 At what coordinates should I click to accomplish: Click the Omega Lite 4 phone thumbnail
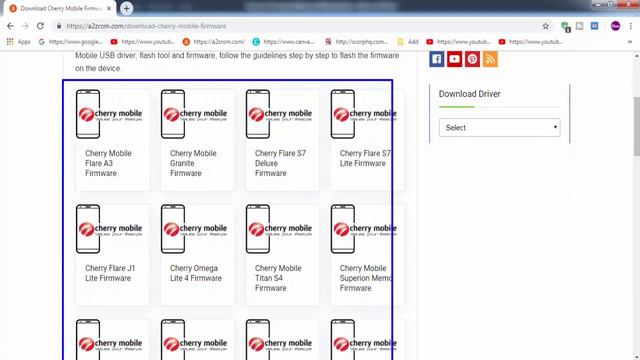(194, 229)
